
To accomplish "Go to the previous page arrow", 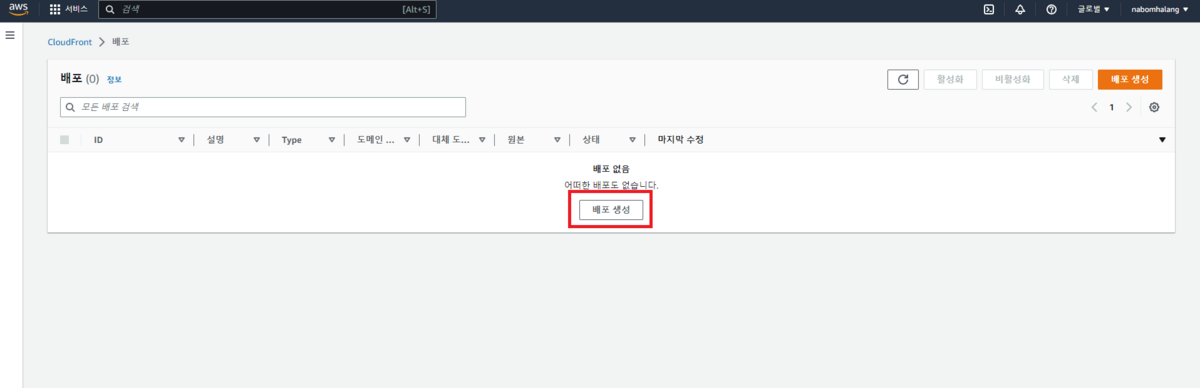I will click(x=1094, y=107).
